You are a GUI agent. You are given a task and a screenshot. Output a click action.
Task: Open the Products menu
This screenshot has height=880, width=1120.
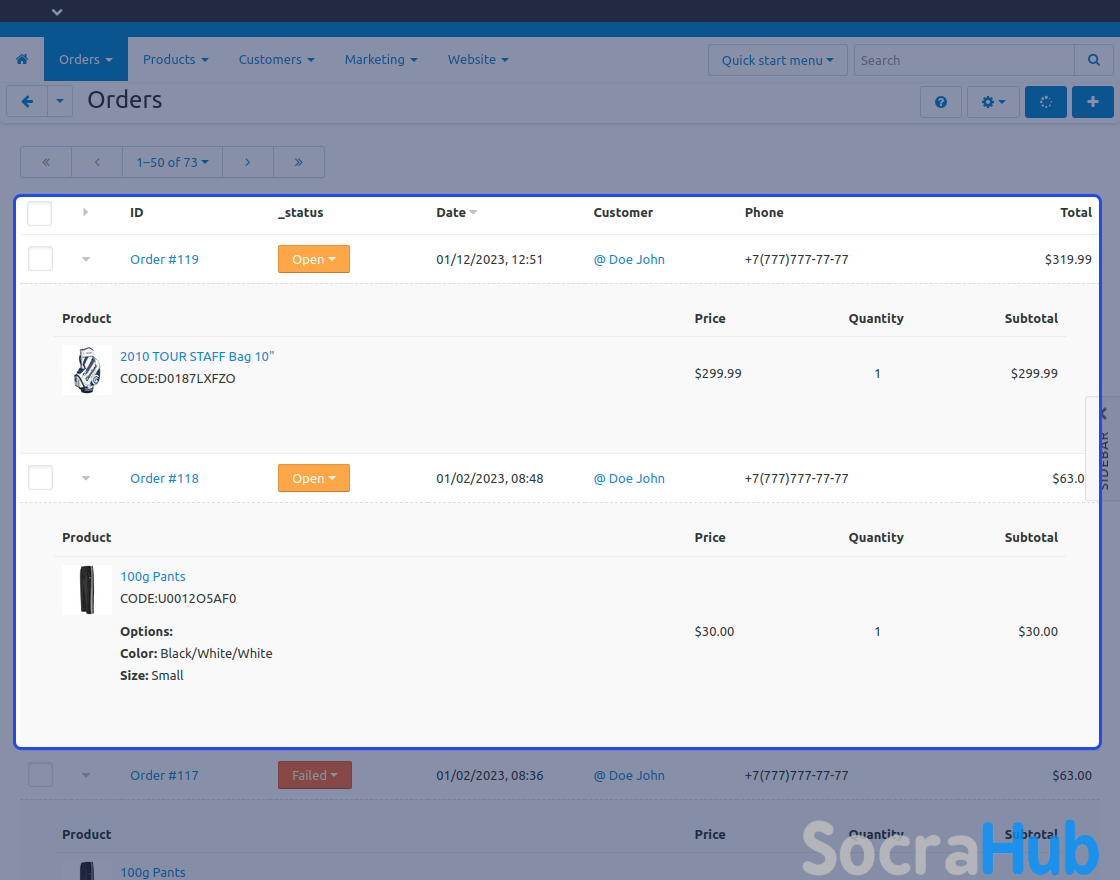[x=175, y=60]
